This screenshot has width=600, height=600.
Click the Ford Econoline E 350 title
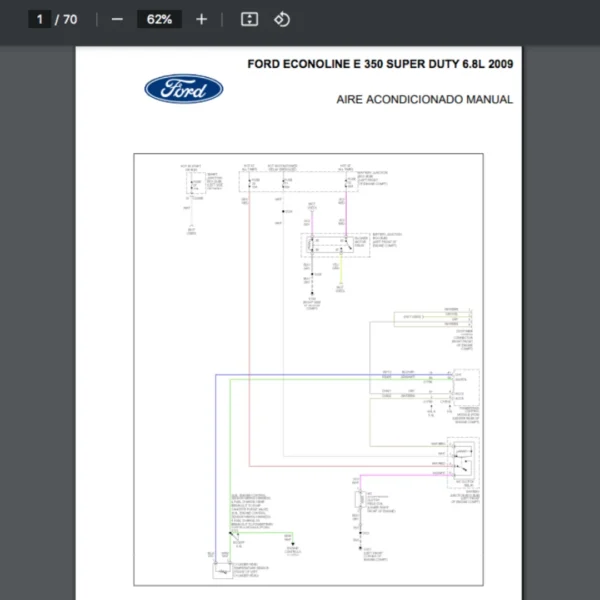tap(380, 64)
